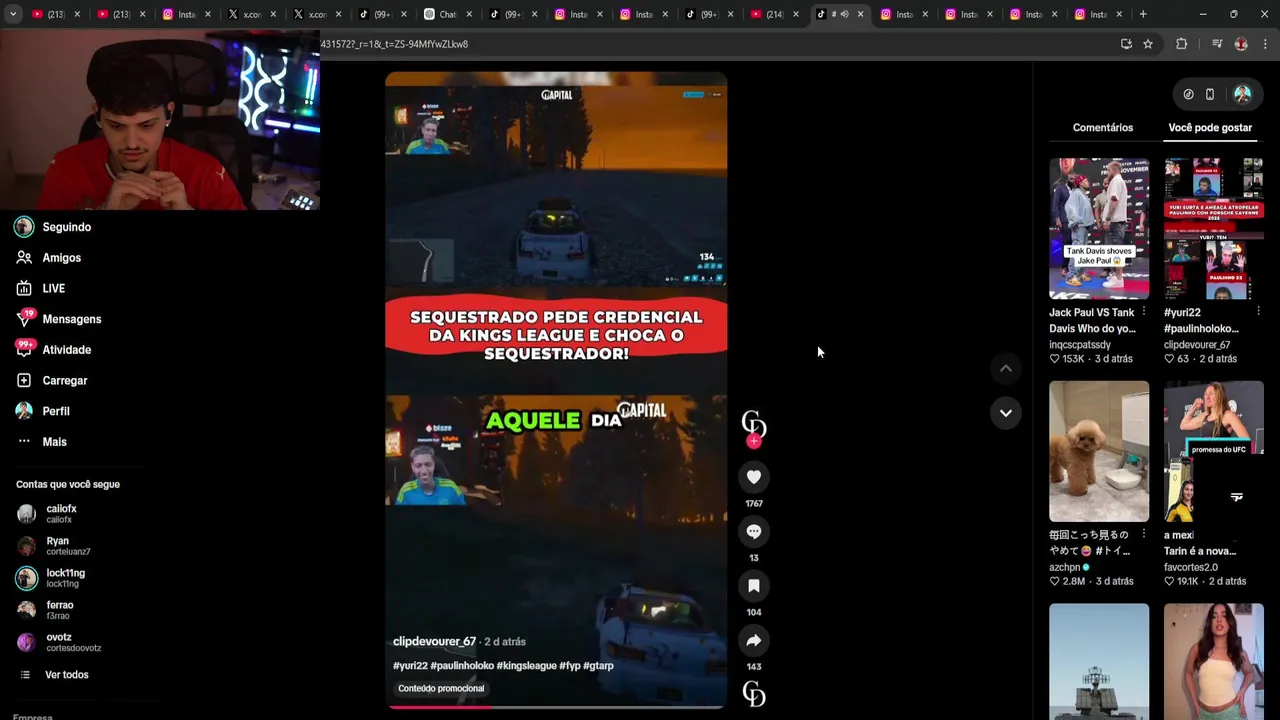Open the radar truck video thumbnail
Image resolution: width=1280 pixels, height=720 pixels.
(x=1099, y=661)
